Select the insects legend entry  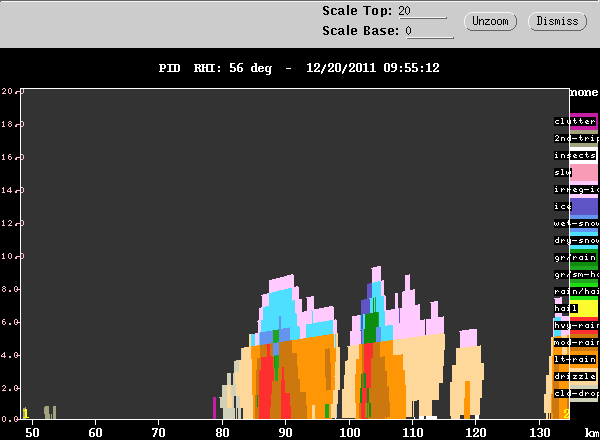click(575, 155)
